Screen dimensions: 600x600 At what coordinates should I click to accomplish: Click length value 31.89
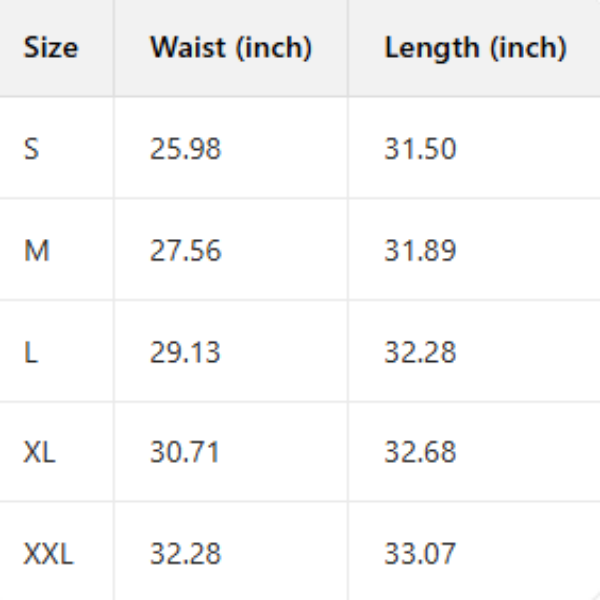tap(420, 250)
